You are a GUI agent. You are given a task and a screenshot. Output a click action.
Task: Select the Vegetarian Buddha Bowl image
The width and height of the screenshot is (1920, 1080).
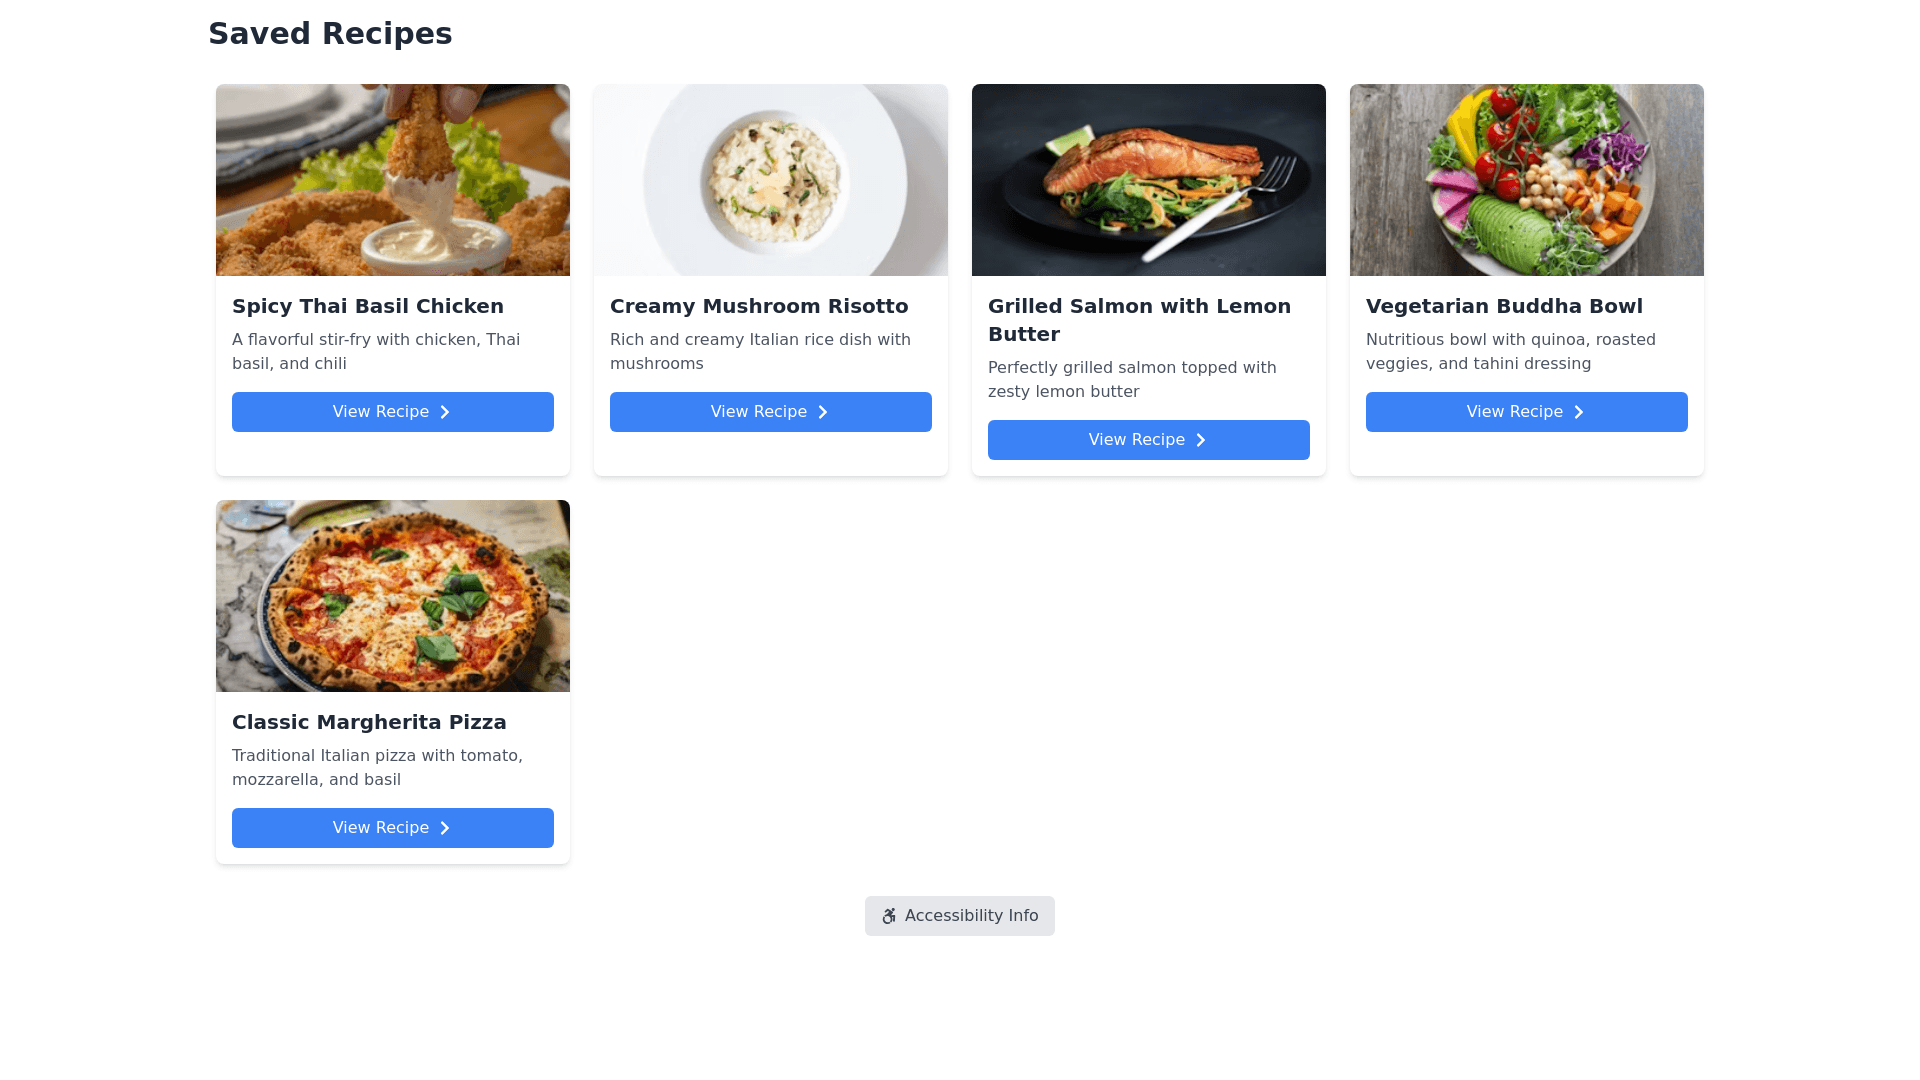(x=1527, y=180)
